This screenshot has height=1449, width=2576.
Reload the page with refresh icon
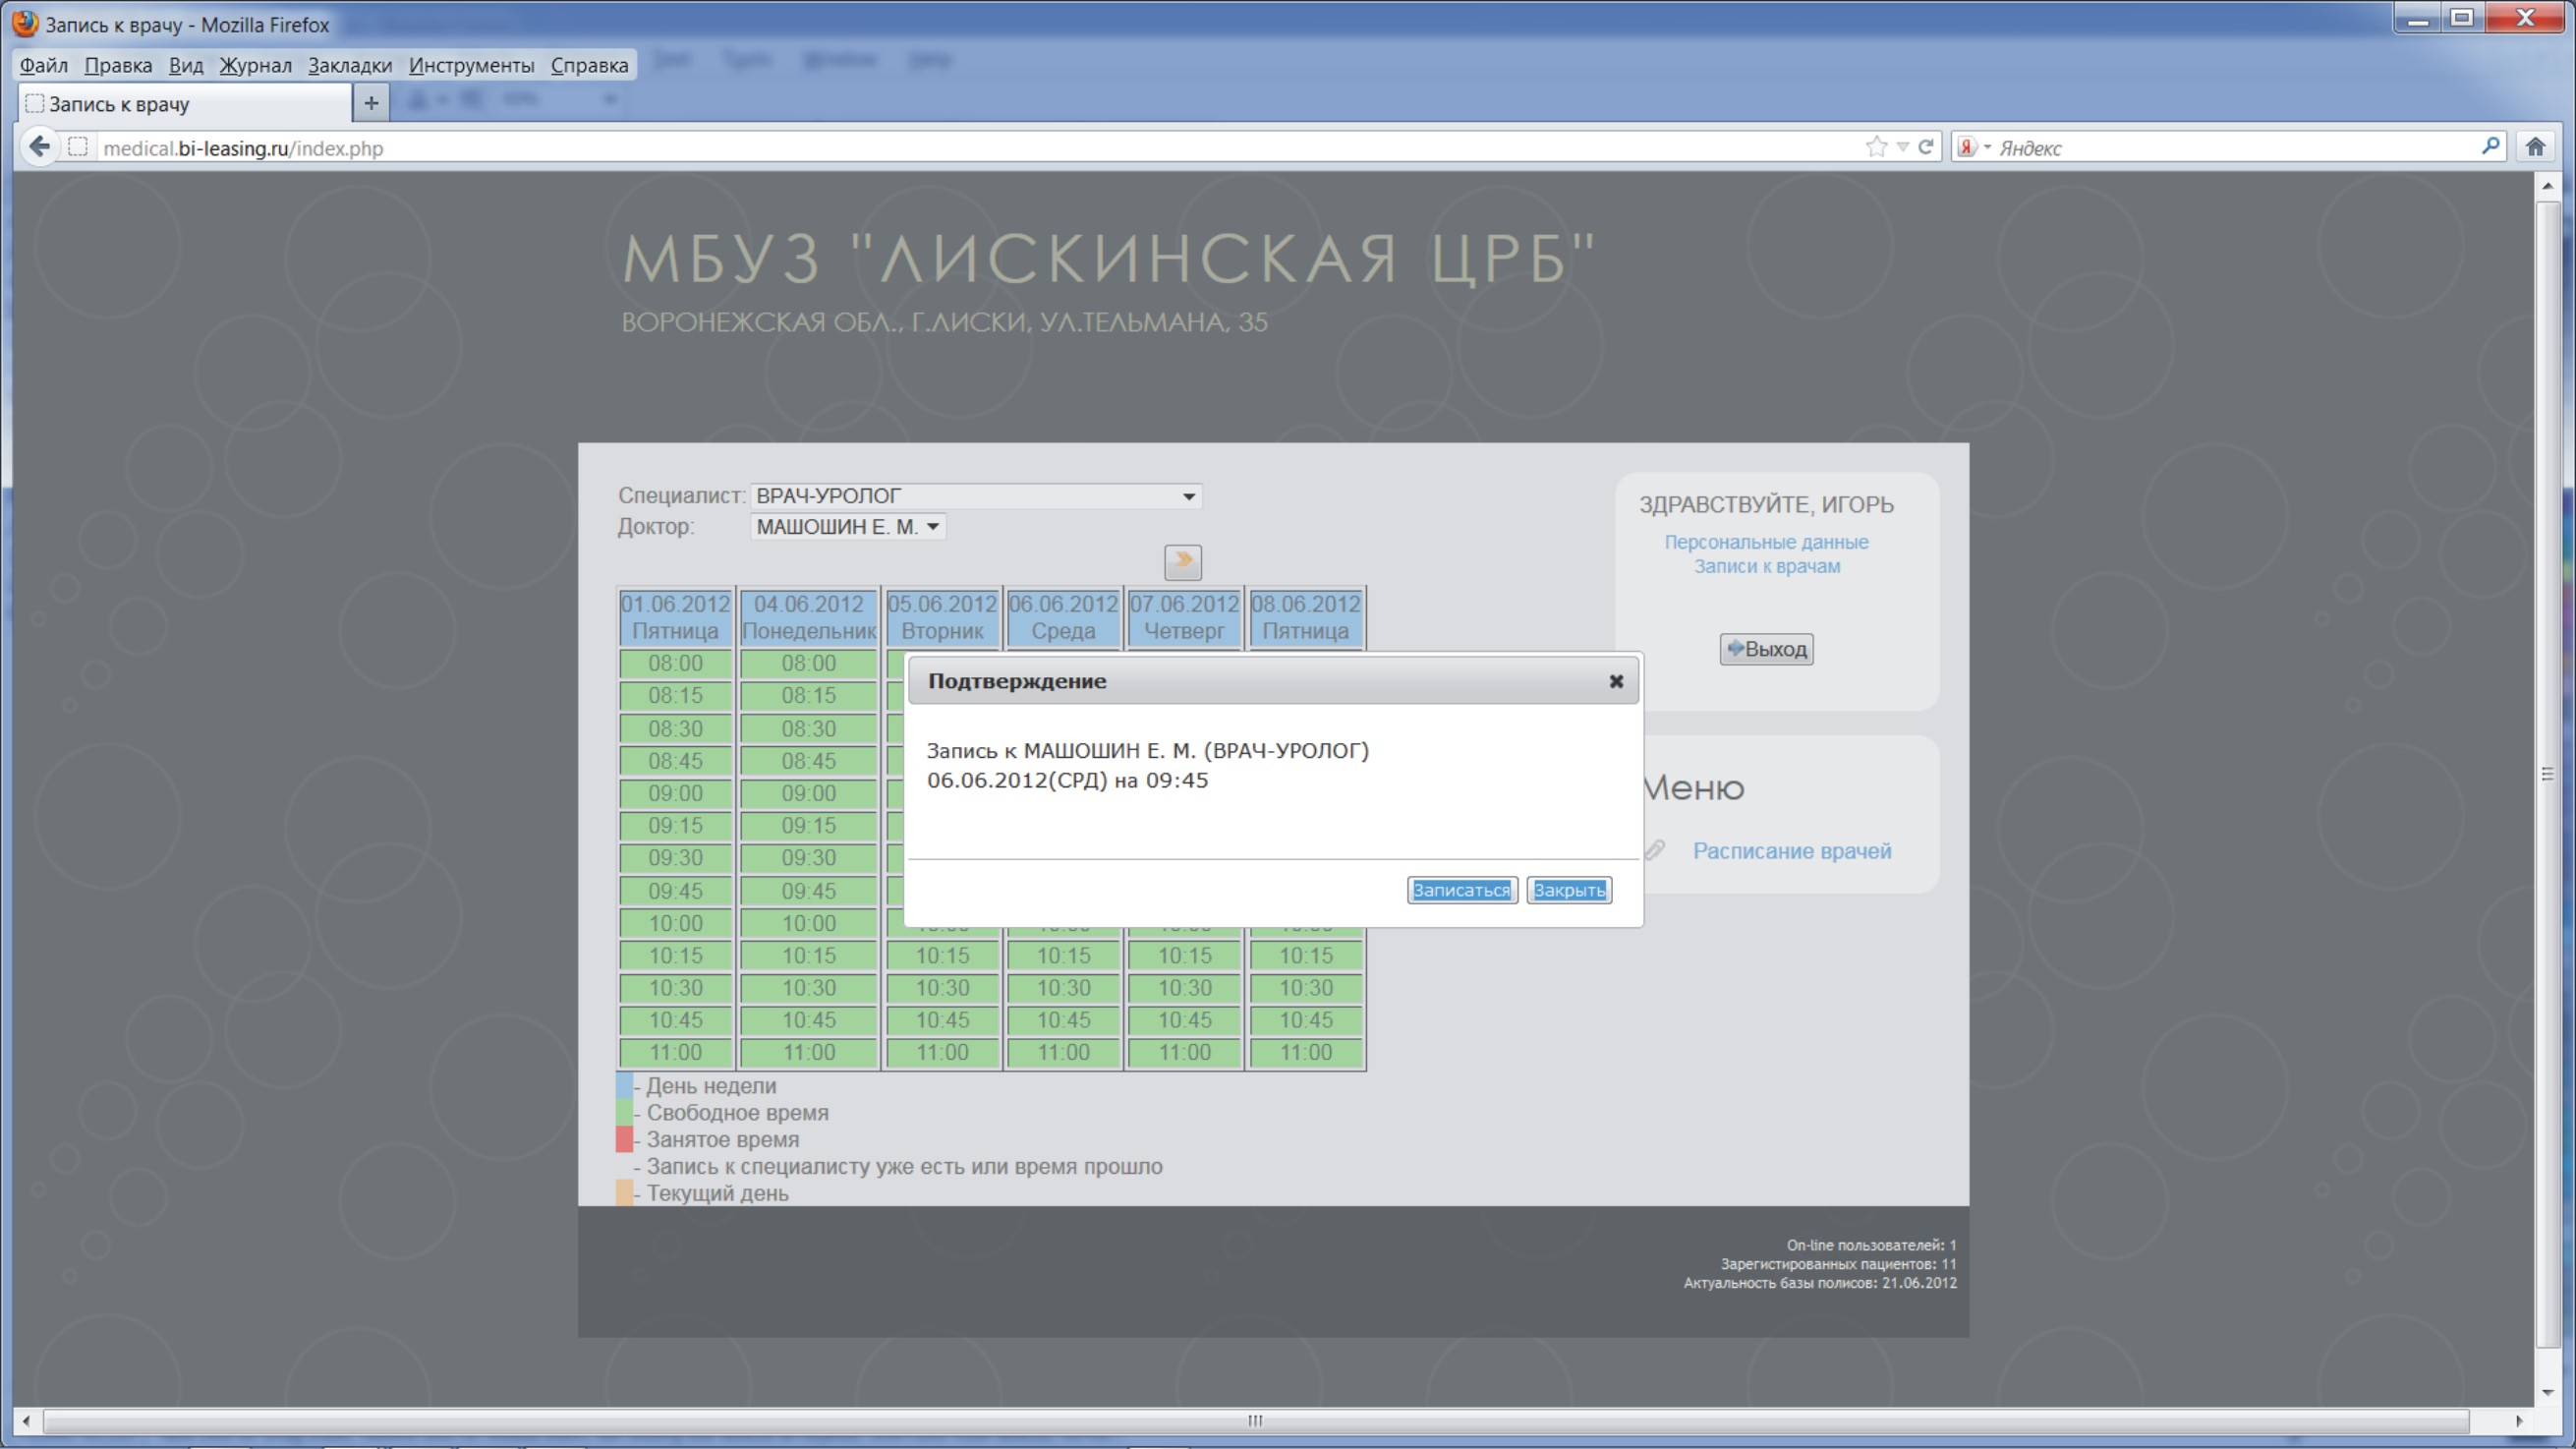click(1925, 147)
